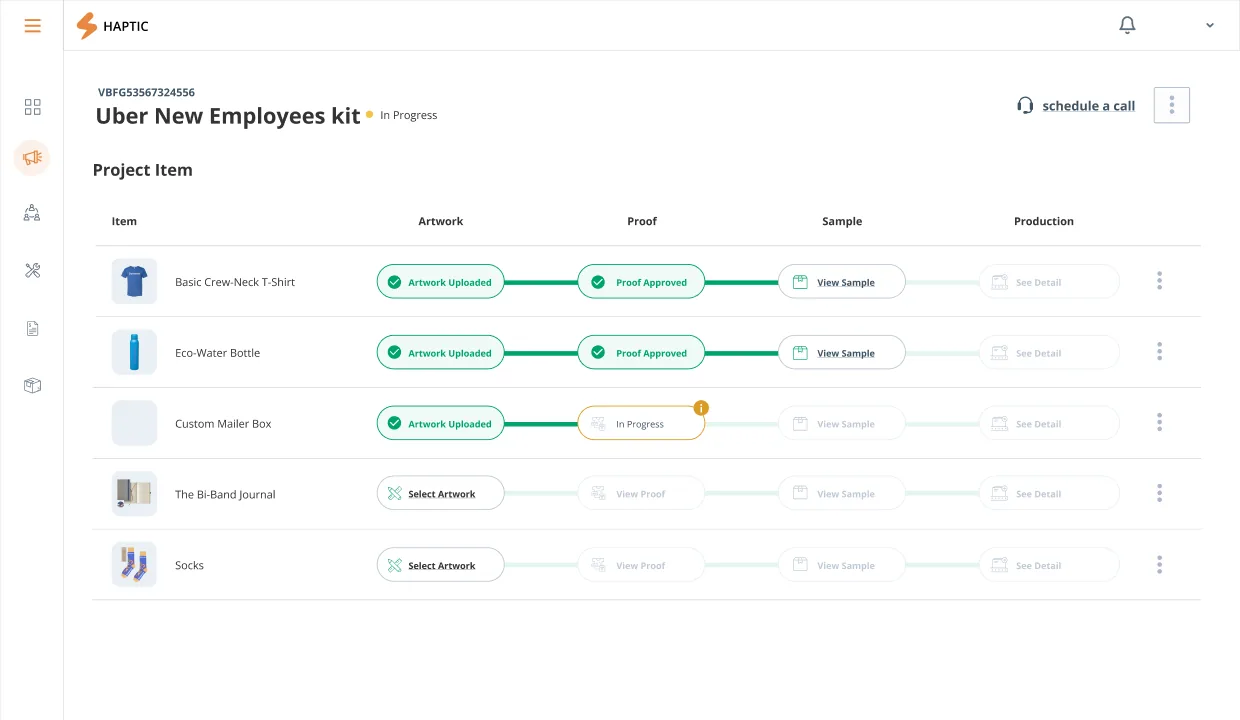This screenshot has height=720, width=1240.
Task: Open the team hierarchy sidebar icon
Action: (32, 212)
